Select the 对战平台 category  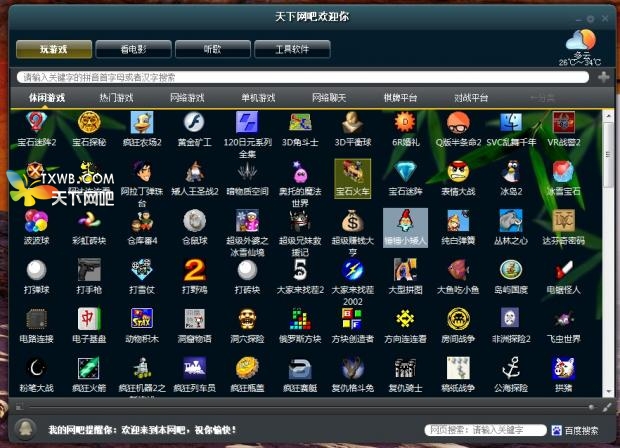click(x=471, y=98)
